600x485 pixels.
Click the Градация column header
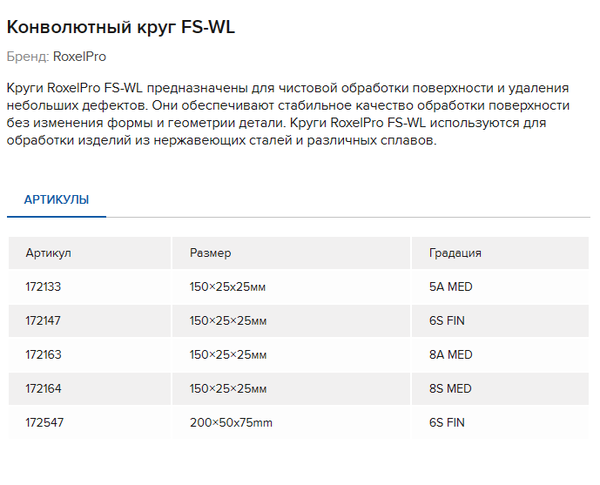[455, 253]
